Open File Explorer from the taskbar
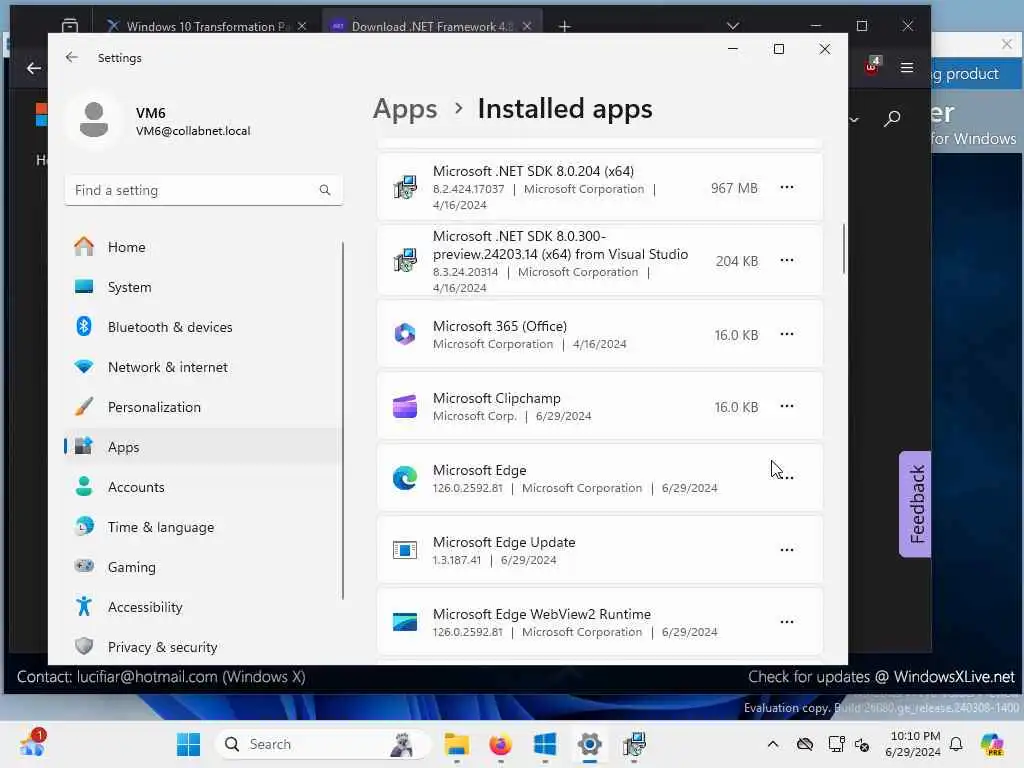The image size is (1024, 768). (x=456, y=744)
